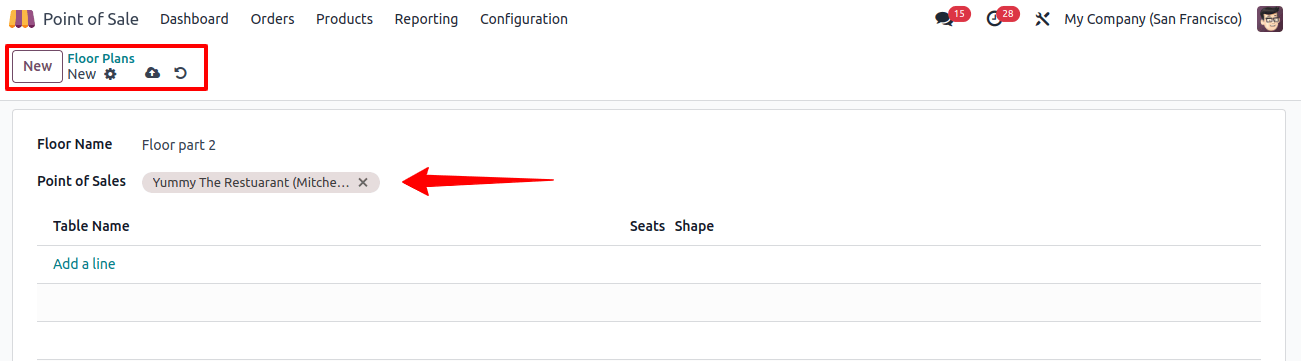
Task: Edit the Floor Name field value
Action: tap(700, 145)
